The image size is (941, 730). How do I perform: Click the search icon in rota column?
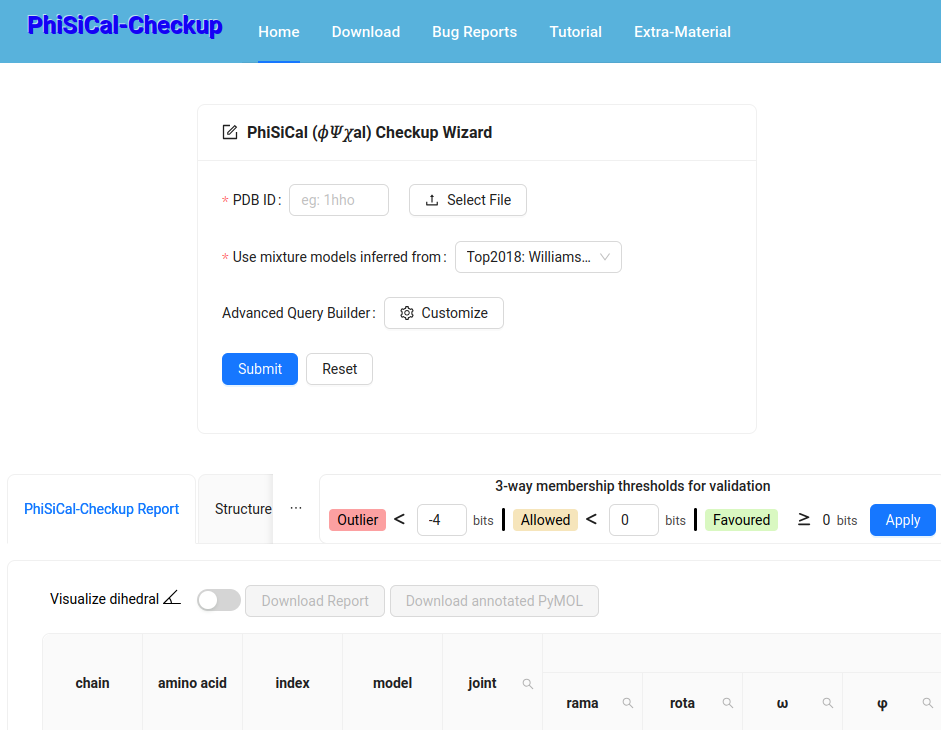coord(728,703)
